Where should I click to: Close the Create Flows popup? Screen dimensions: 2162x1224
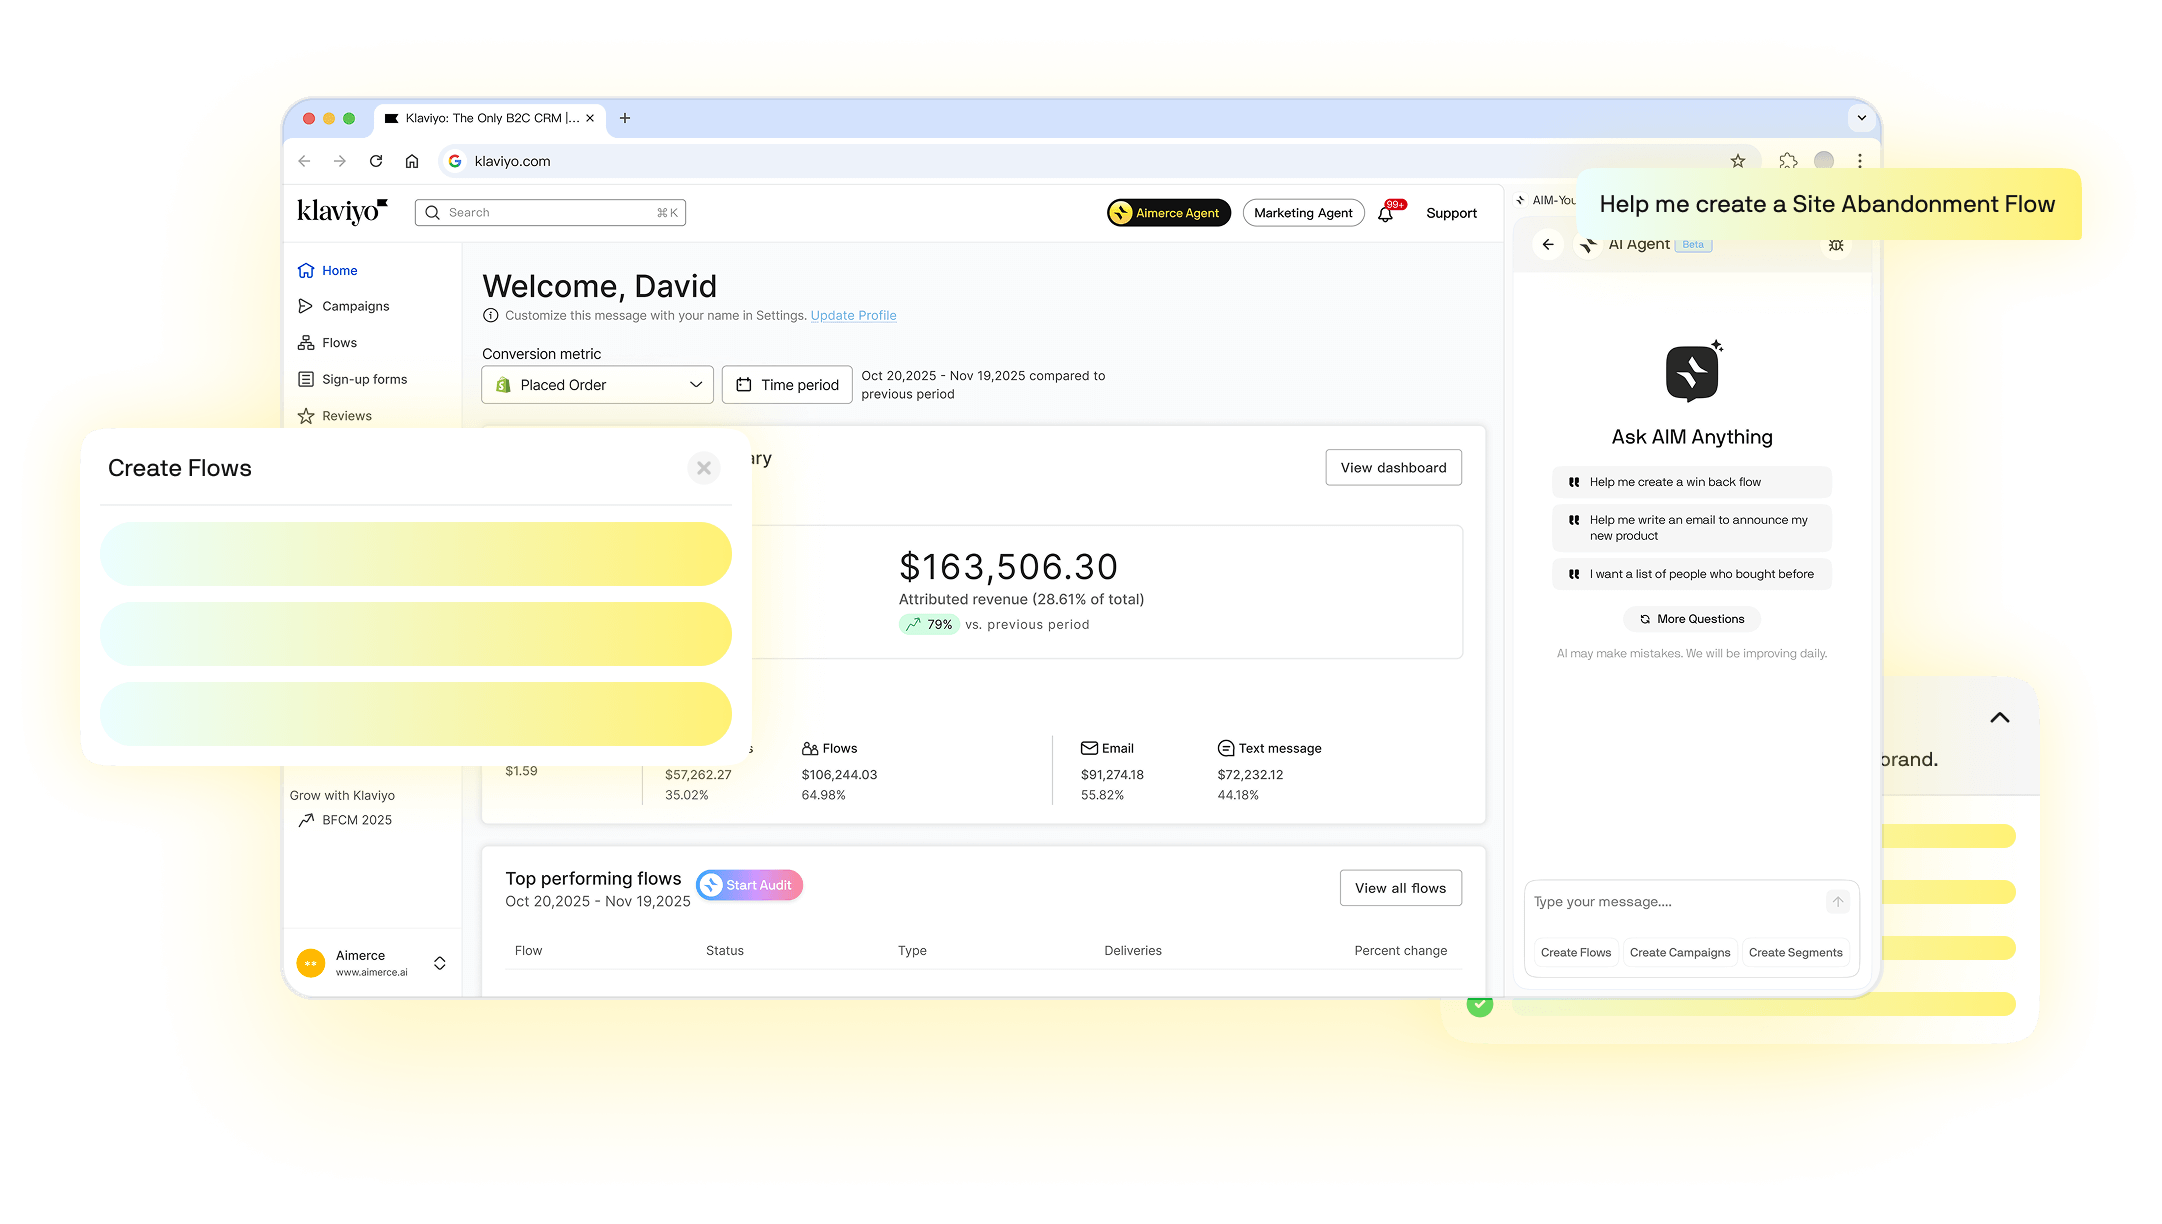[x=704, y=468]
